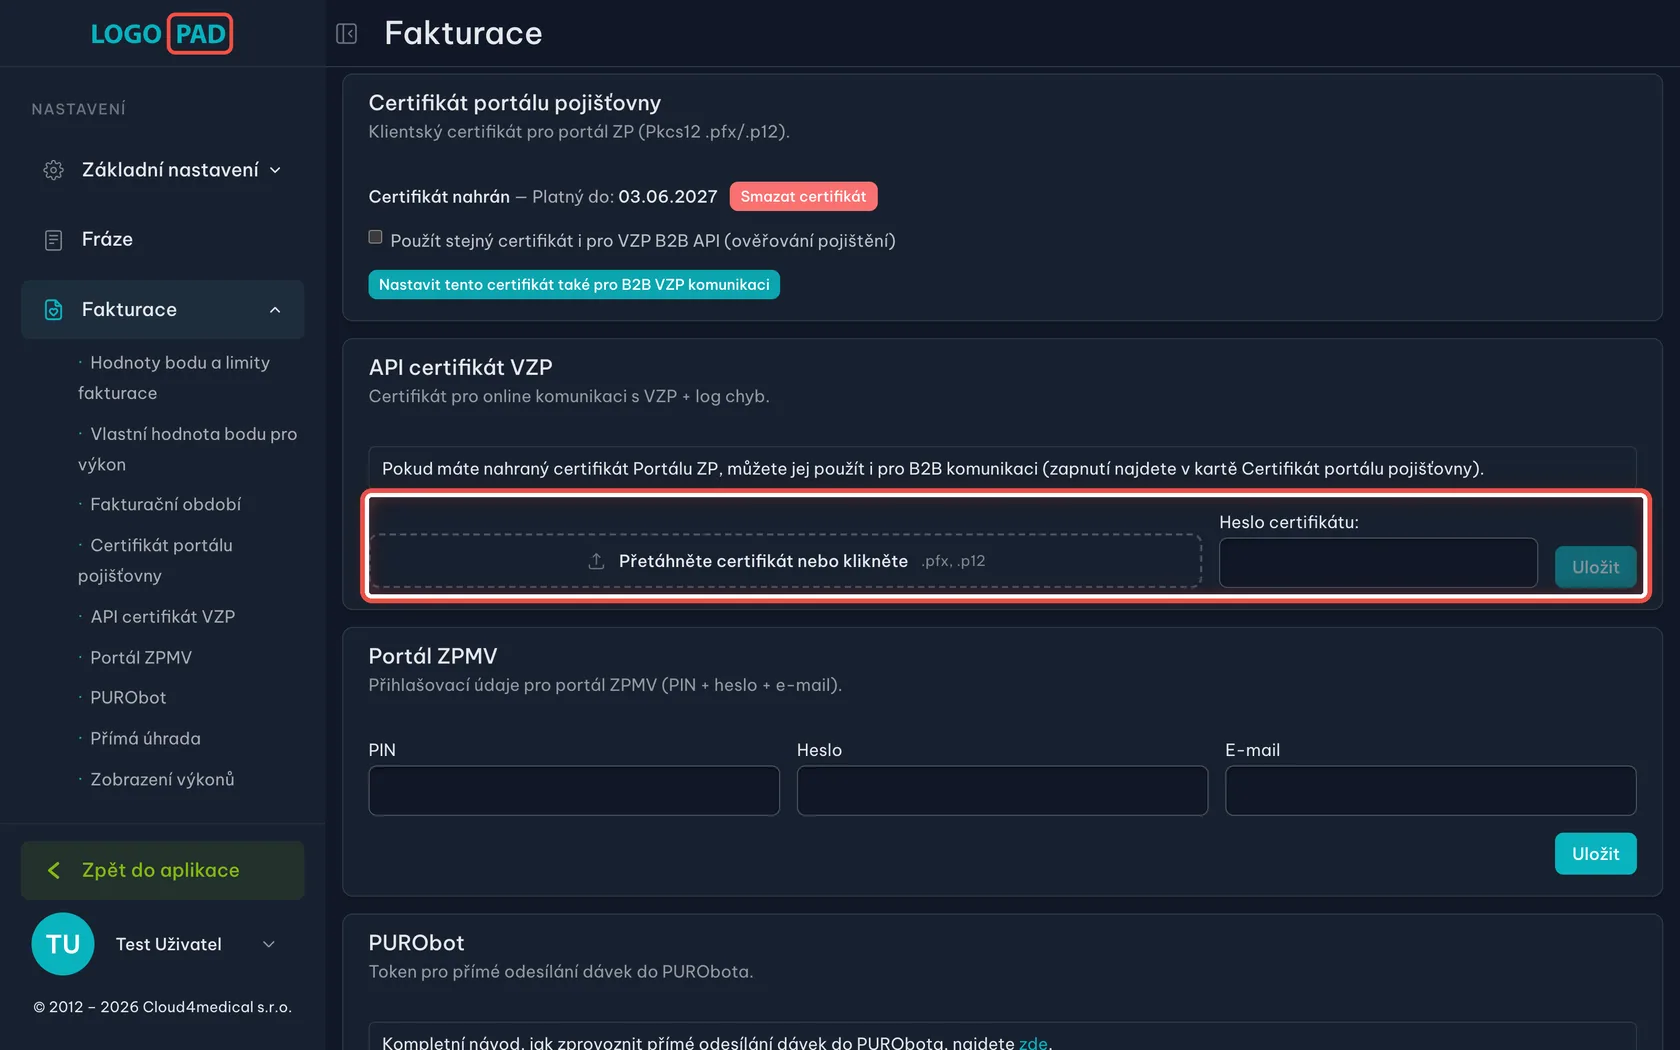Open Hodnoty bodu a limity fakturace
1680x1050 pixels.
pyautogui.click(x=174, y=378)
